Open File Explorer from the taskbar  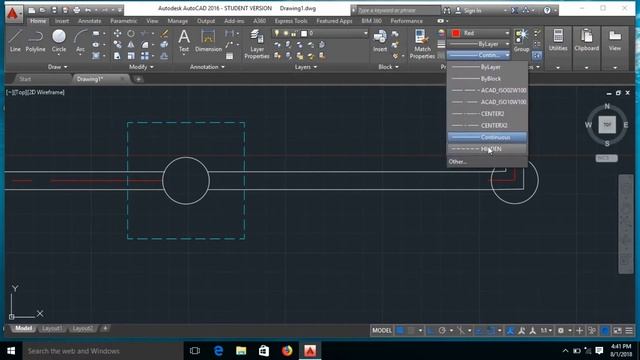click(x=241, y=351)
